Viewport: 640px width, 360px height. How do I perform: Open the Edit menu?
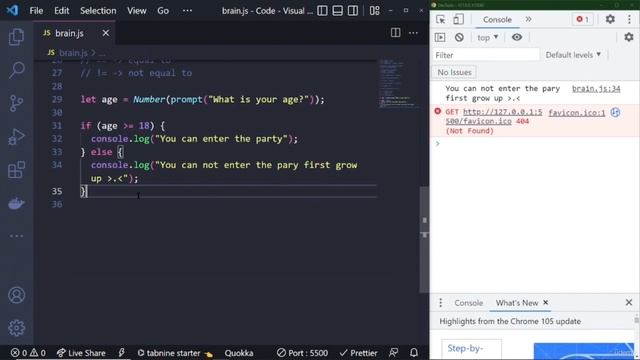[x=62, y=11]
